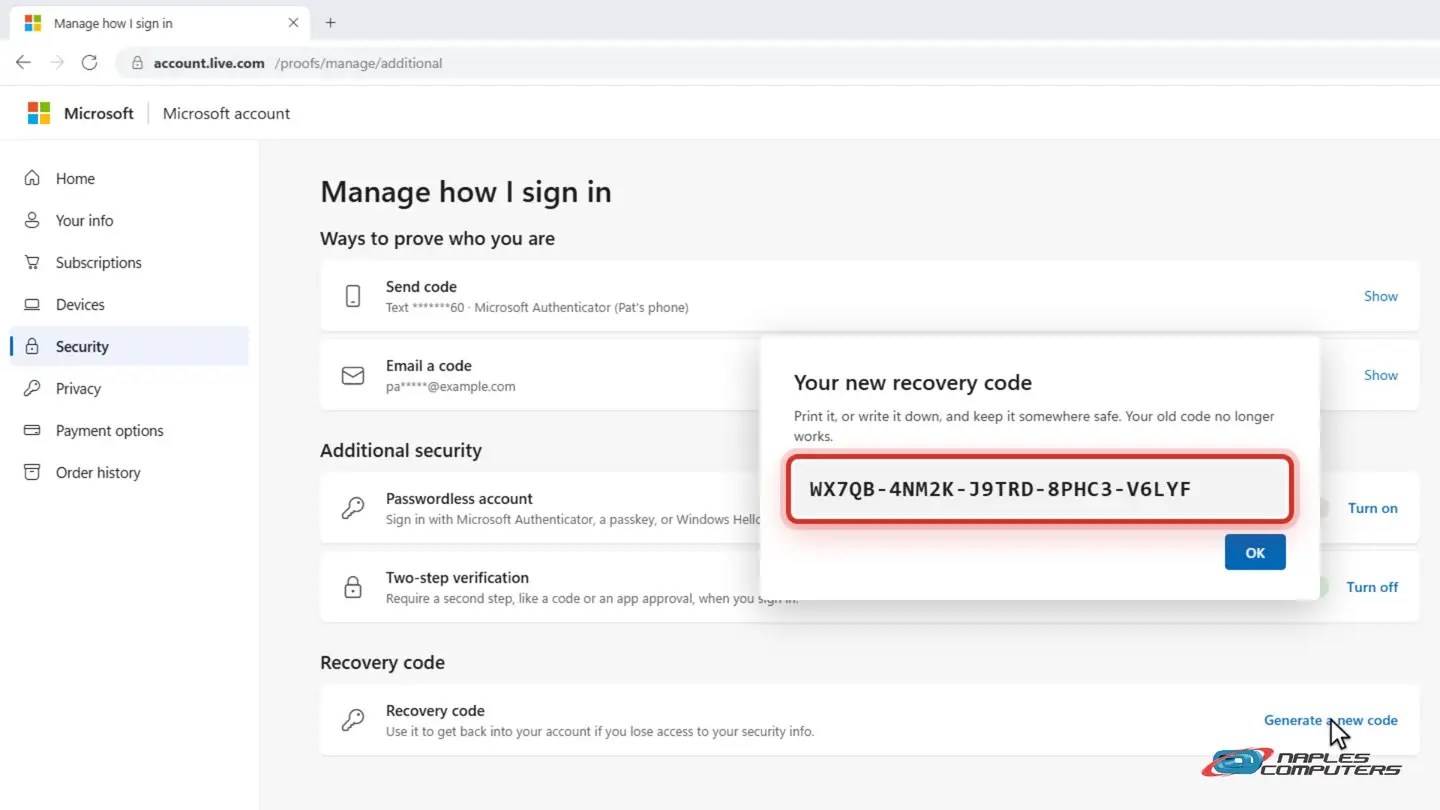Image resolution: width=1440 pixels, height=810 pixels.
Task: Click the Passwordless account row title
Action: pyautogui.click(x=459, y=498)
